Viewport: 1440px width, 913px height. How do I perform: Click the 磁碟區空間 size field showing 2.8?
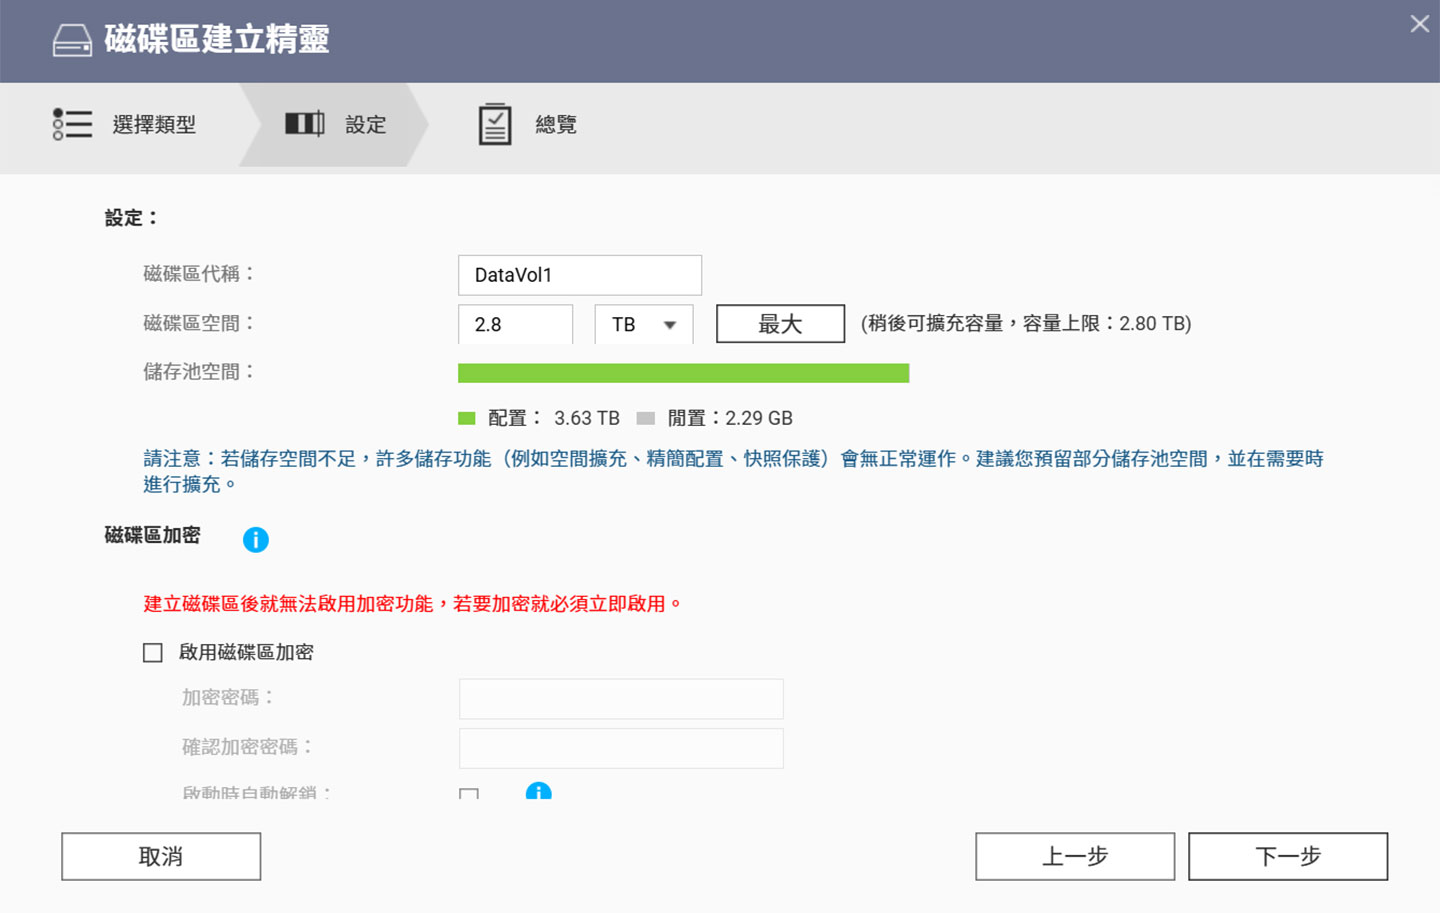click(x=515, y=325)
